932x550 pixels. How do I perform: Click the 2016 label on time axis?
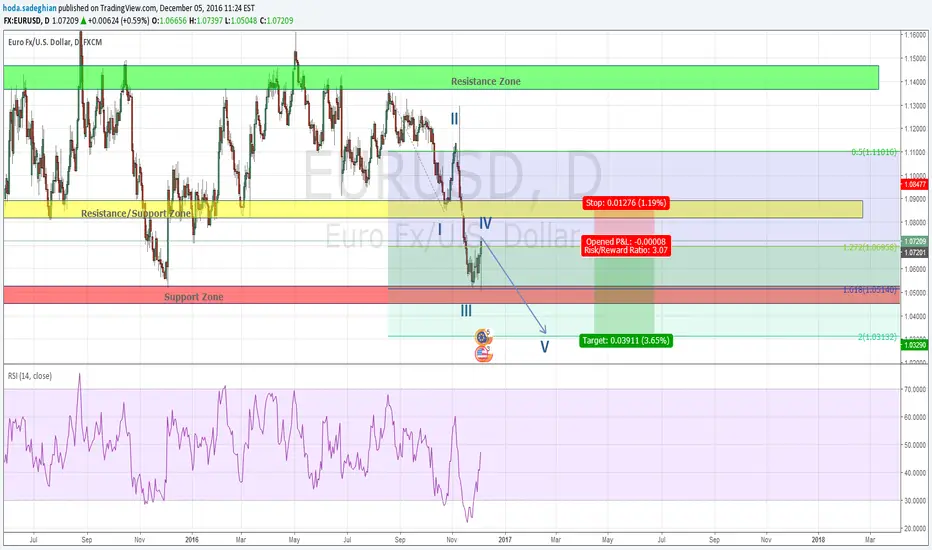pos(191,540)
